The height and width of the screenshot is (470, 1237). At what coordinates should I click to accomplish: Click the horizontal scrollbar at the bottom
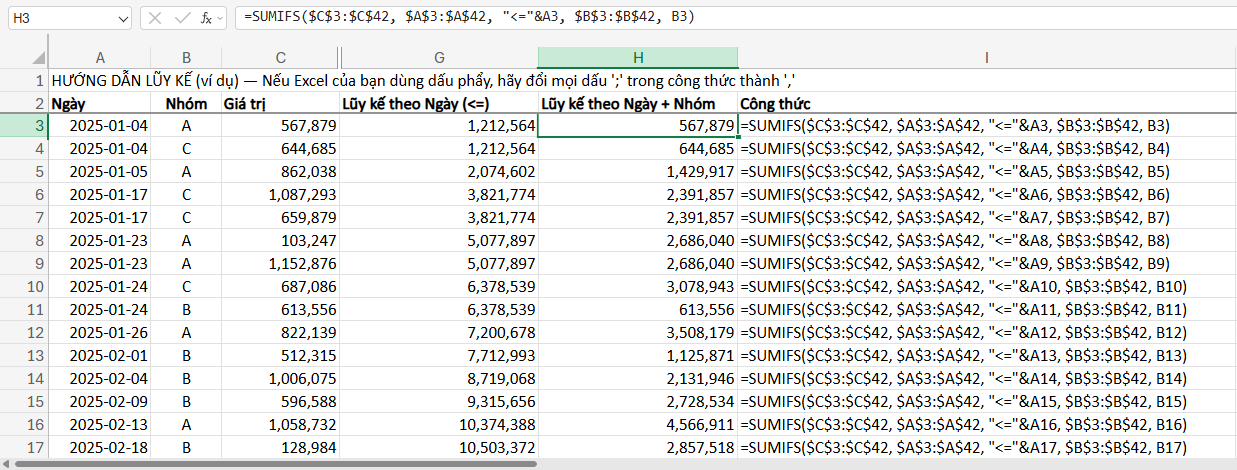(x=300, y=464)
